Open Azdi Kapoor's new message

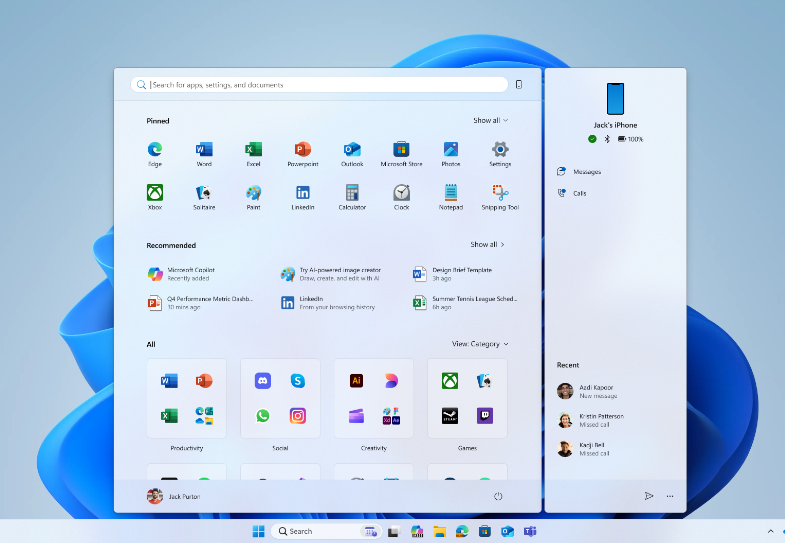tap(587, 391)
